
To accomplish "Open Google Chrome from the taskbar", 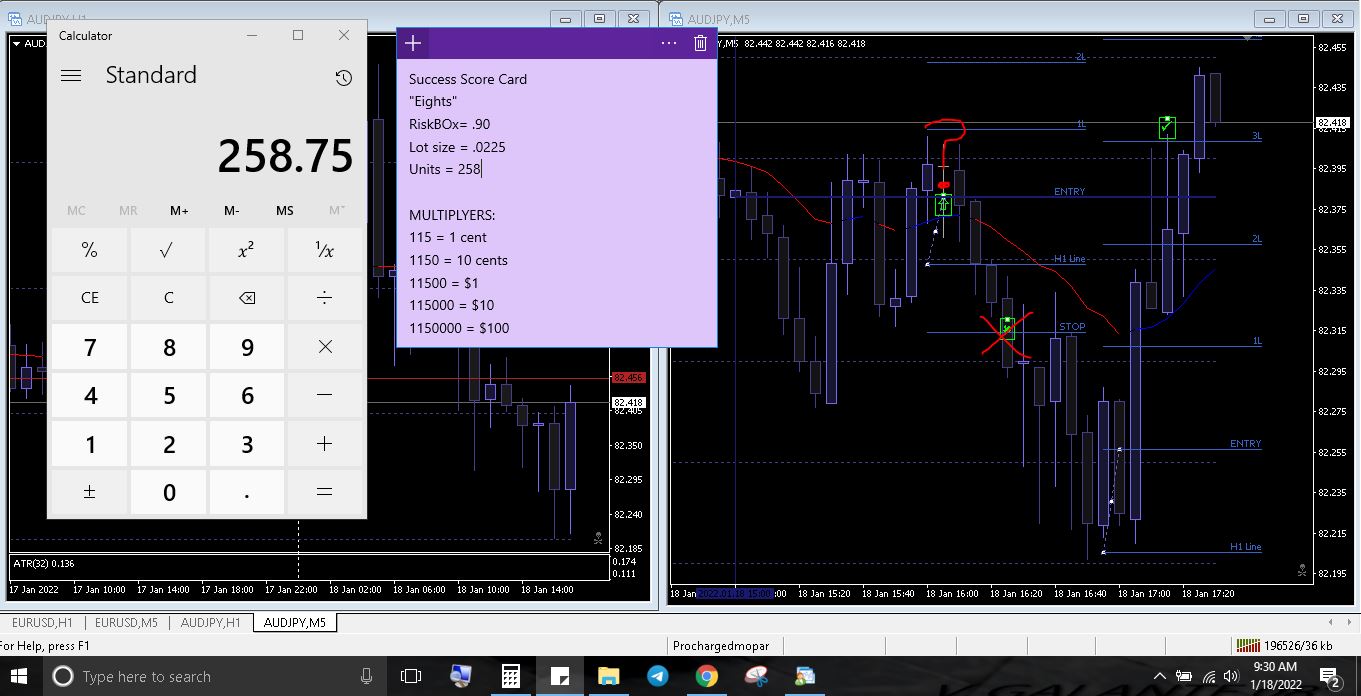I will (706, 677).
